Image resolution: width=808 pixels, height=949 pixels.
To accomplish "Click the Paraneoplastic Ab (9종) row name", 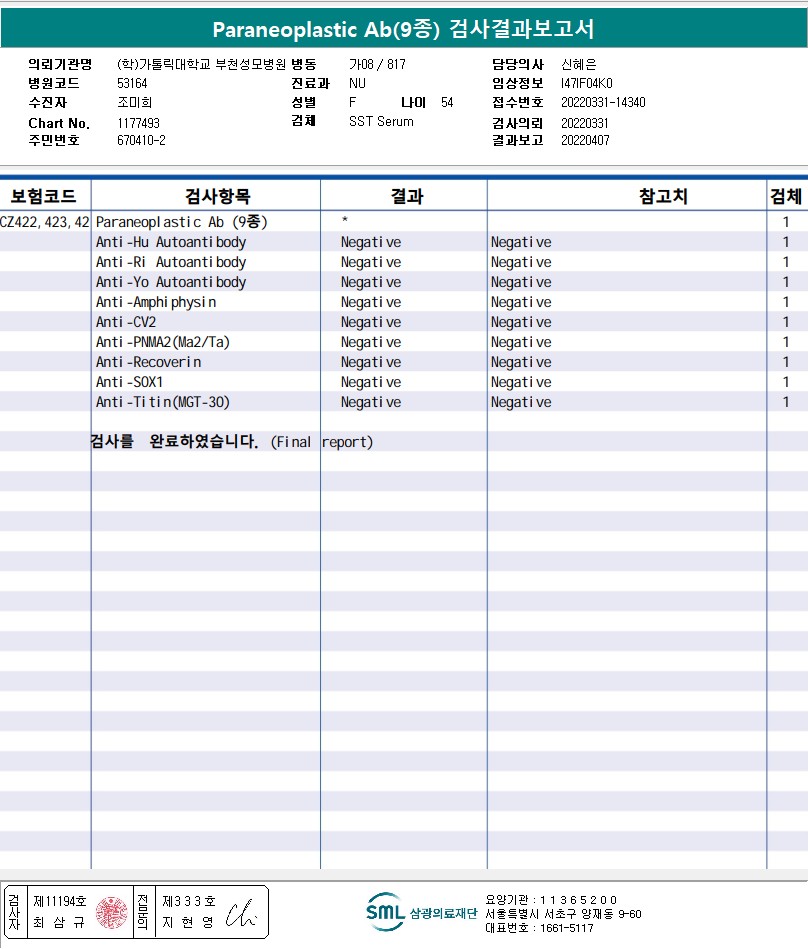I will point(182,222).
